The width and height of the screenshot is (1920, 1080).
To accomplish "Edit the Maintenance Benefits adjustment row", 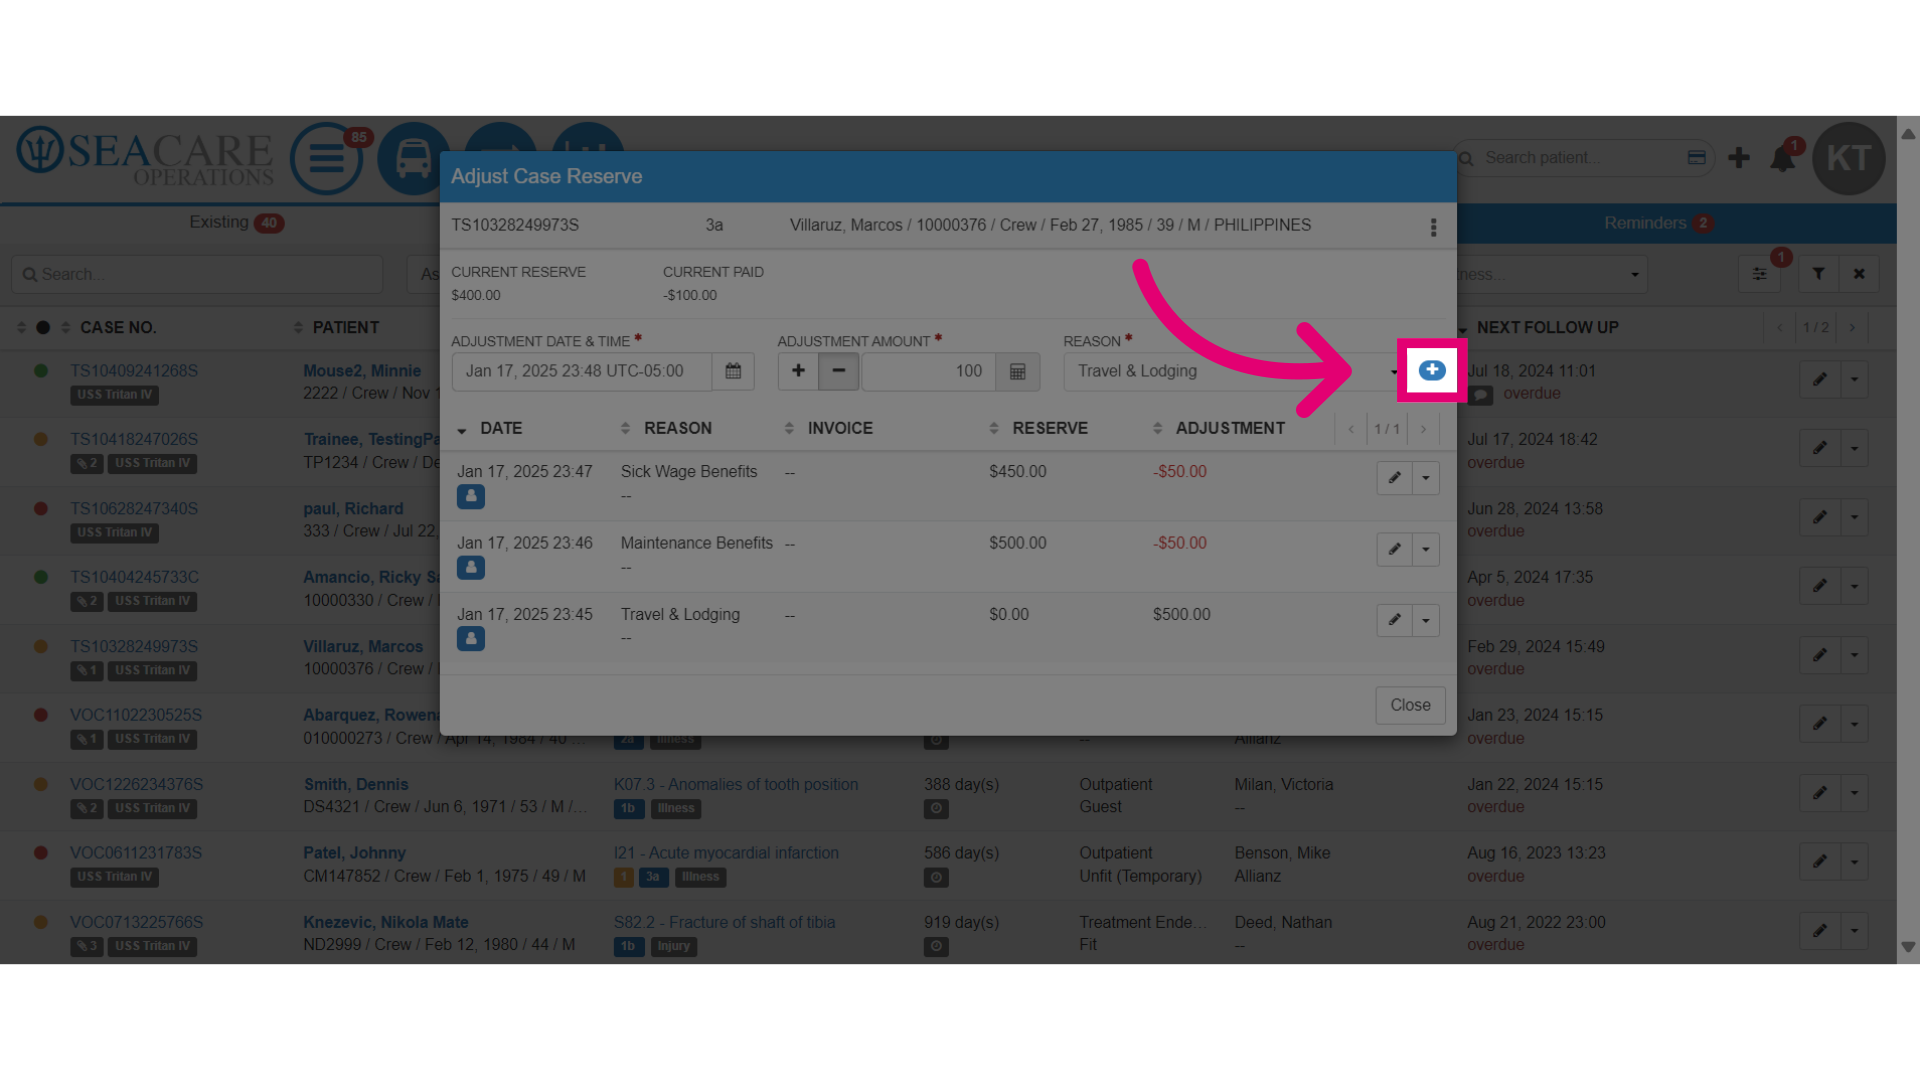I will [1394, 549].
